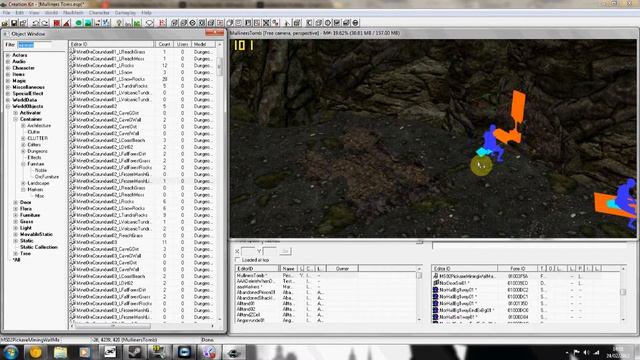Click the green chart toolbar icon

point(137,23)
